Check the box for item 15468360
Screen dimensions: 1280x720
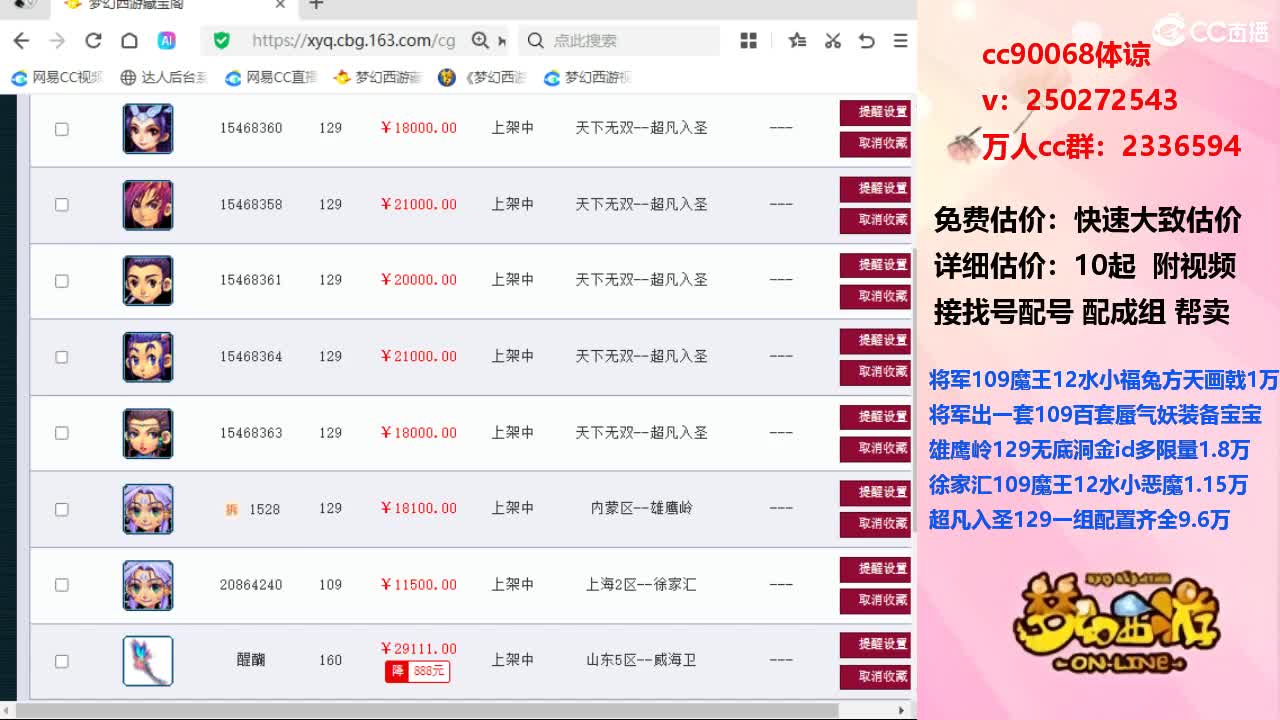tap(61, 129)
